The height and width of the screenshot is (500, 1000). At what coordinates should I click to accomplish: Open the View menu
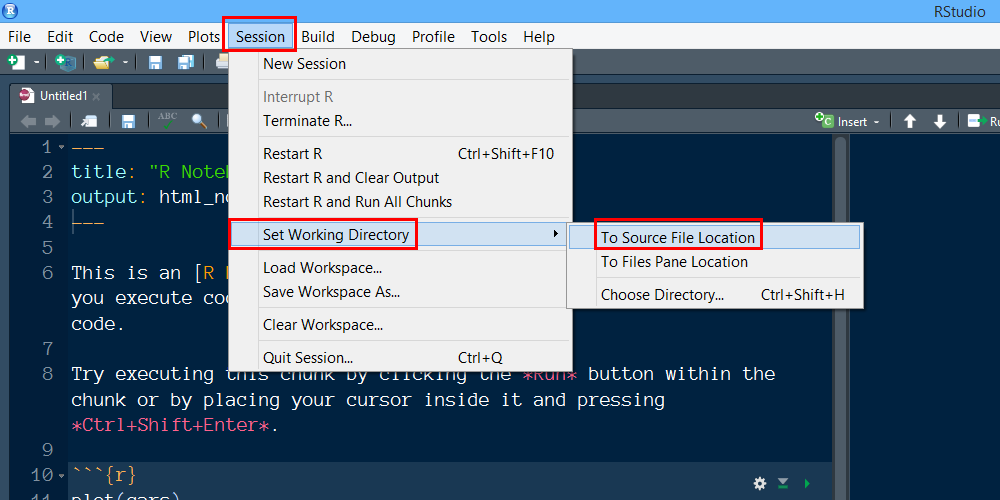point(156,36)
